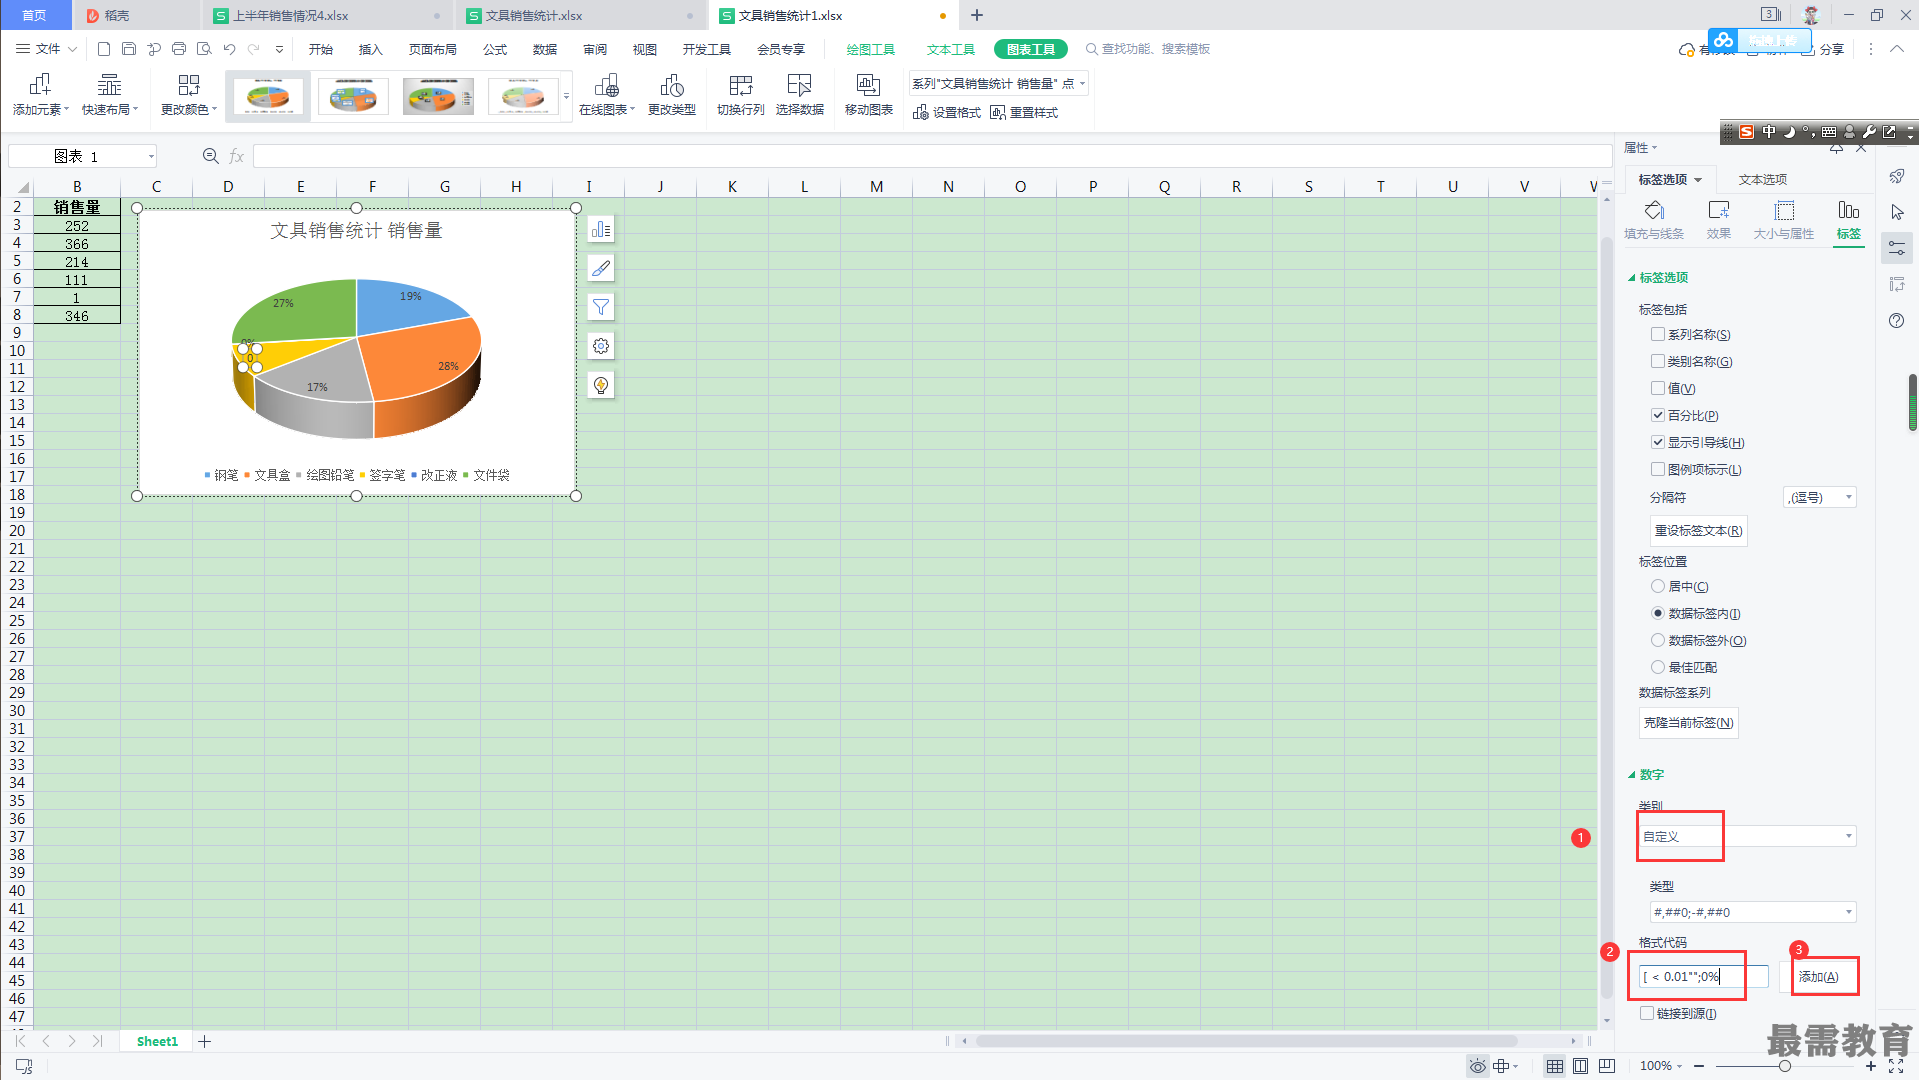Screen dimensions: 1919x1080
Task: Click 选择数据 select data
Action: point(799,95)
